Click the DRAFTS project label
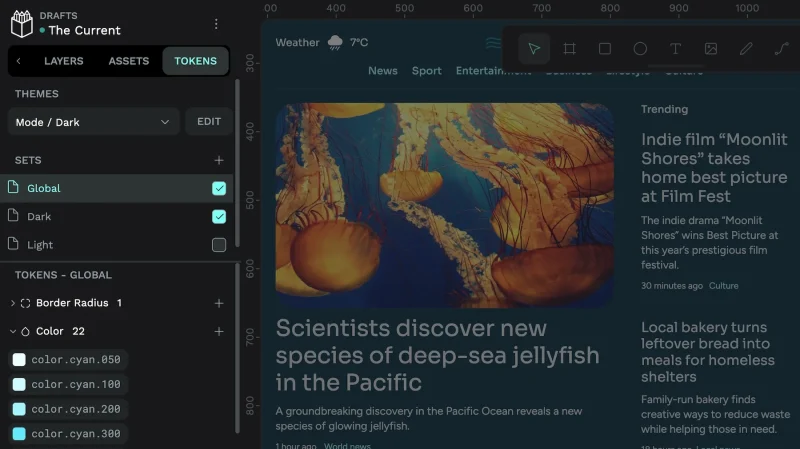800x449 pixels. (x=59, y=16)
